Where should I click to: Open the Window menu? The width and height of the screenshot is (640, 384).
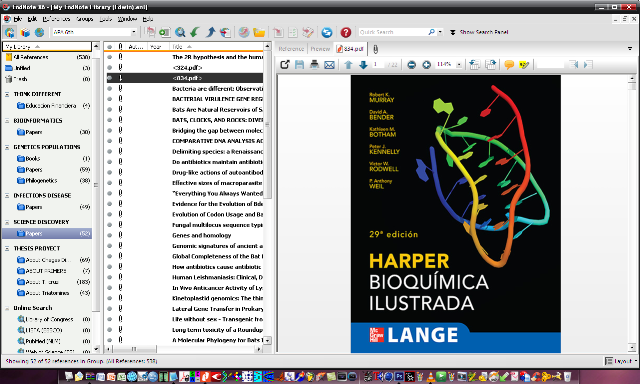127,19
